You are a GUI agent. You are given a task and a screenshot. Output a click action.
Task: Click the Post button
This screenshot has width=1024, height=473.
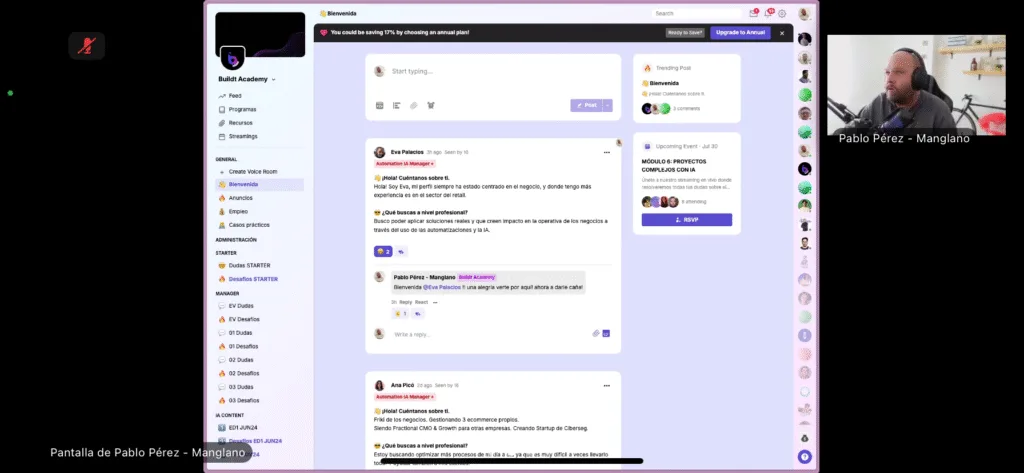pyautogui.click(x=586, y=105)
